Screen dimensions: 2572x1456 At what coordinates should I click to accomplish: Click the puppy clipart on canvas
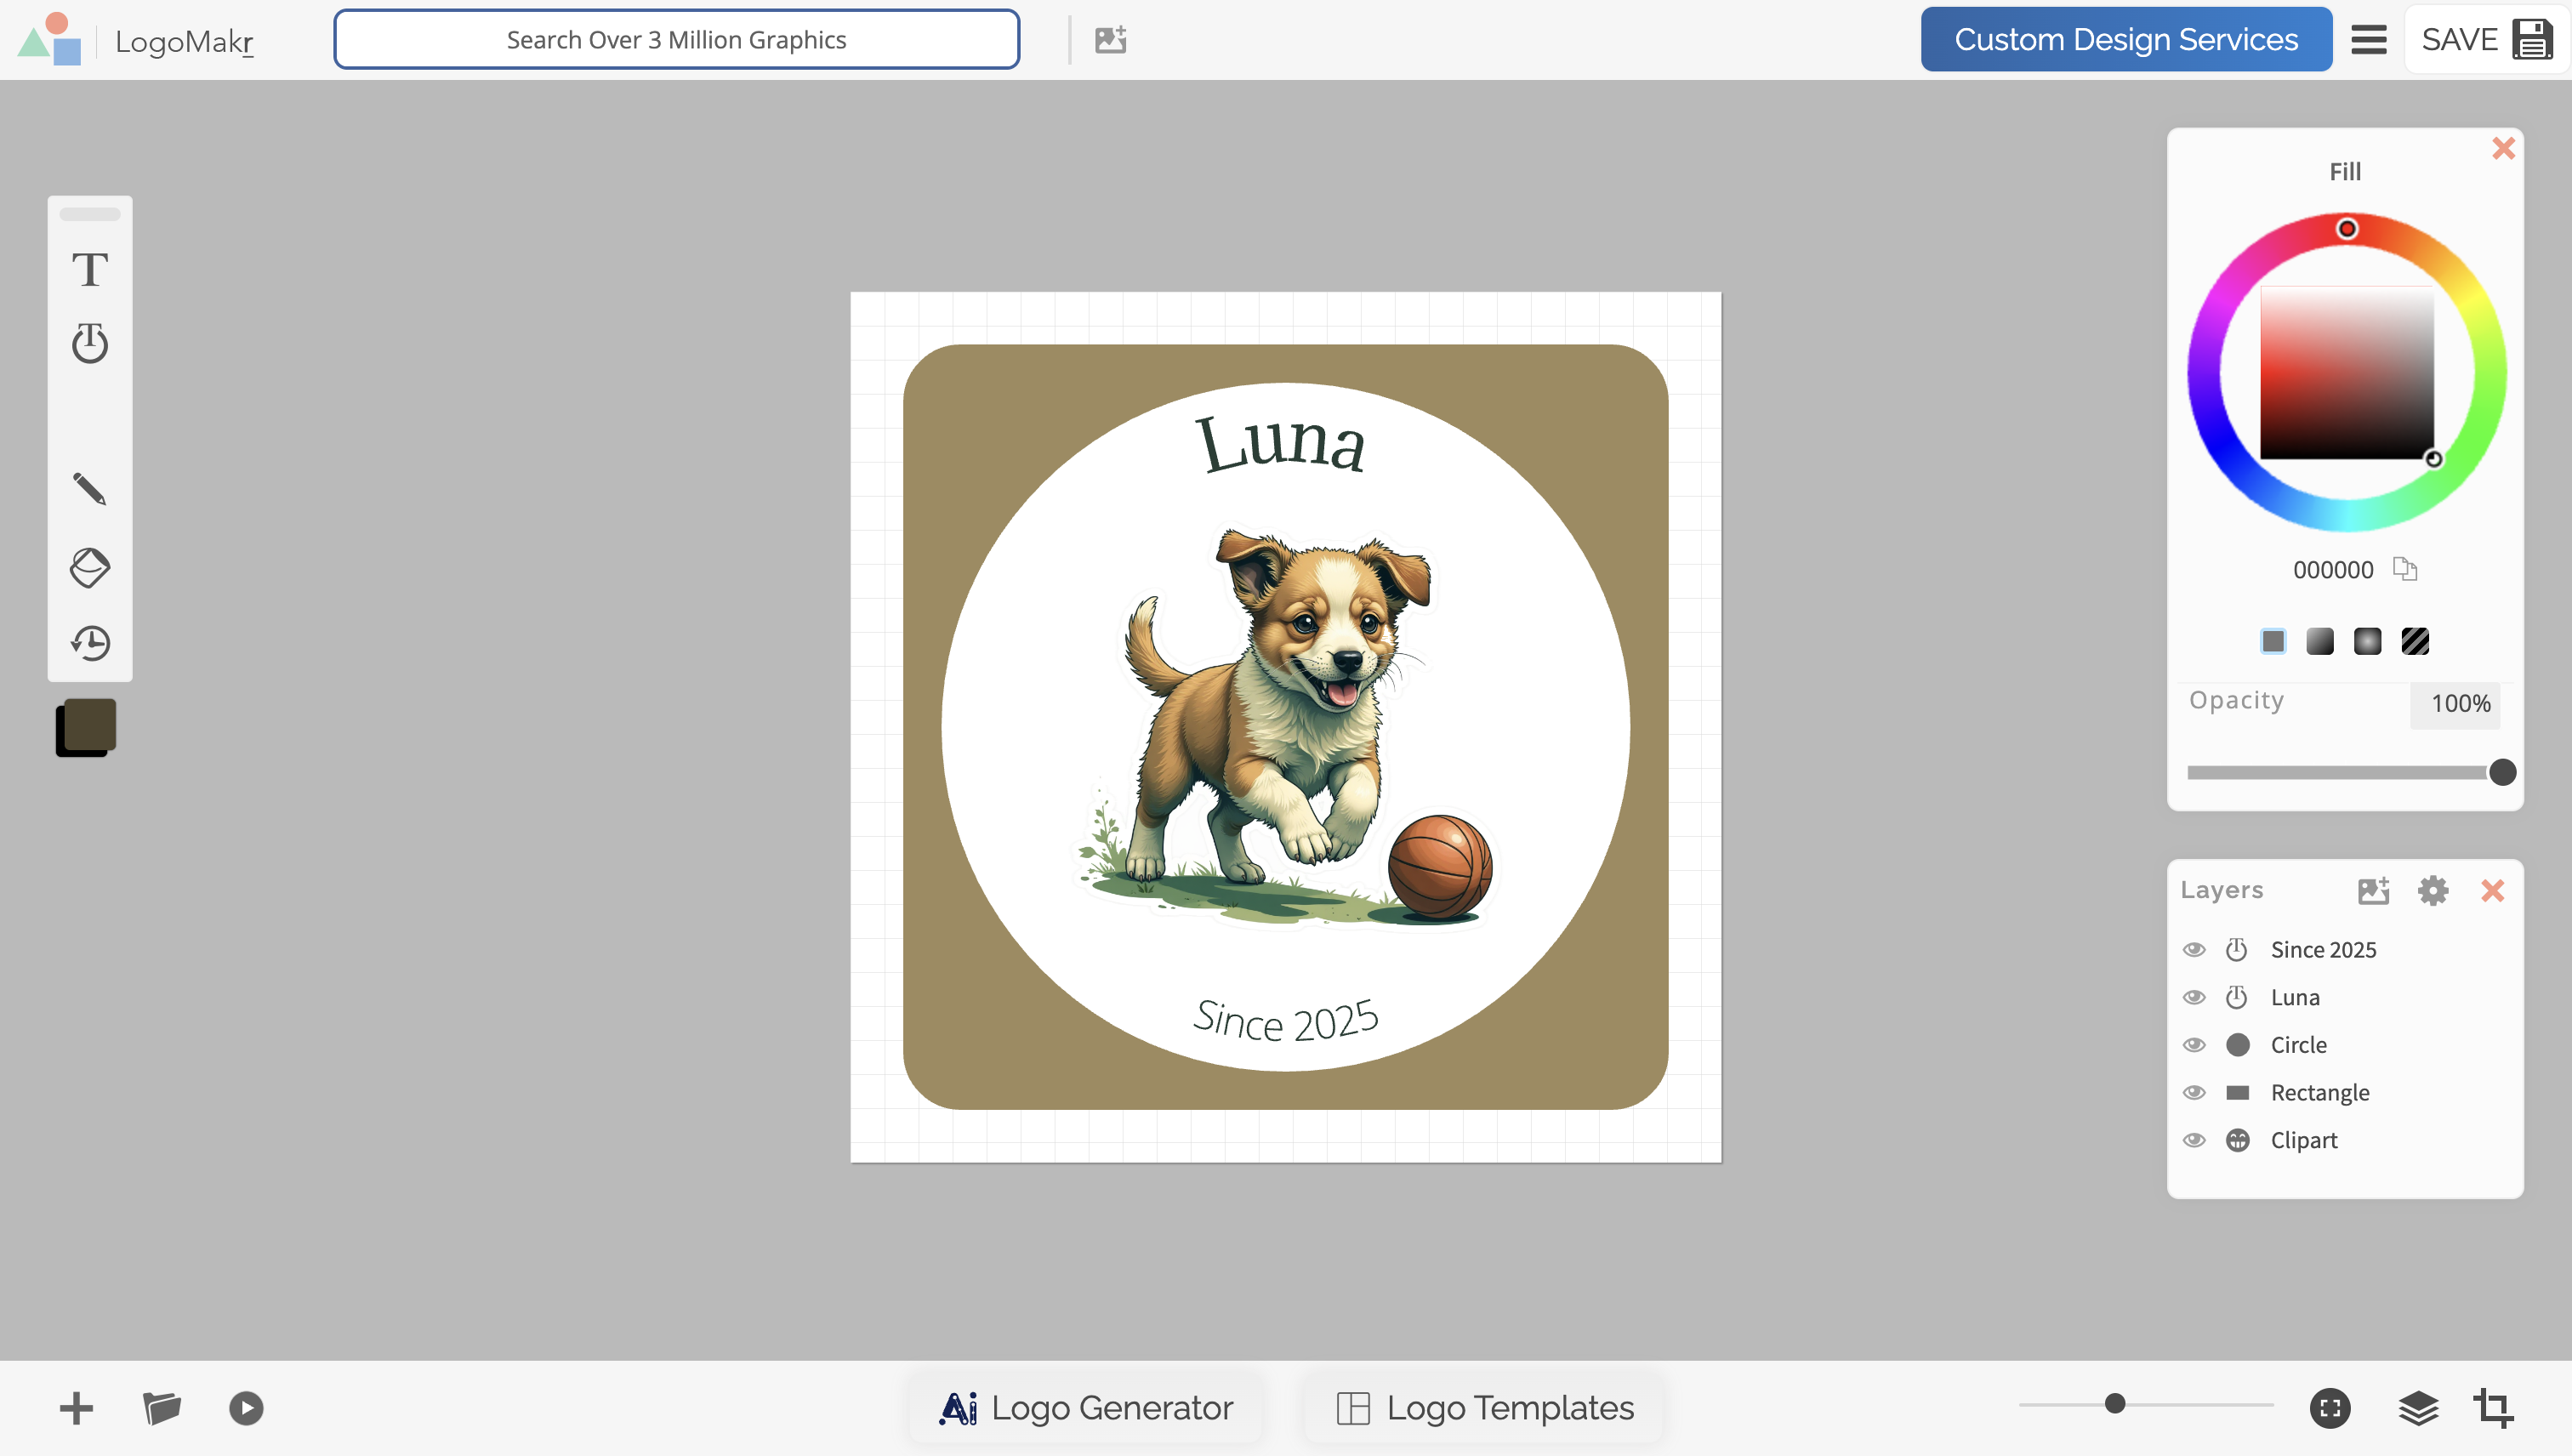(1285, 727)
